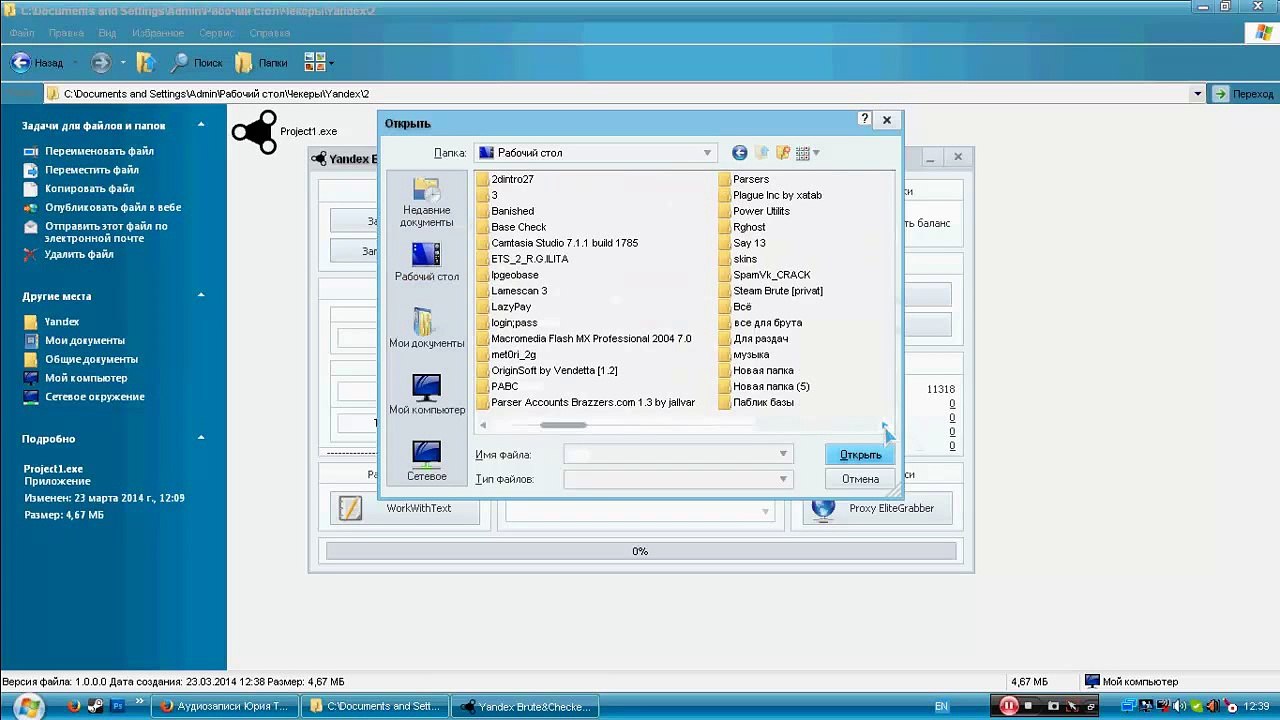Click the Открыть button
1280x720 pixels.
tap(860, 454)
